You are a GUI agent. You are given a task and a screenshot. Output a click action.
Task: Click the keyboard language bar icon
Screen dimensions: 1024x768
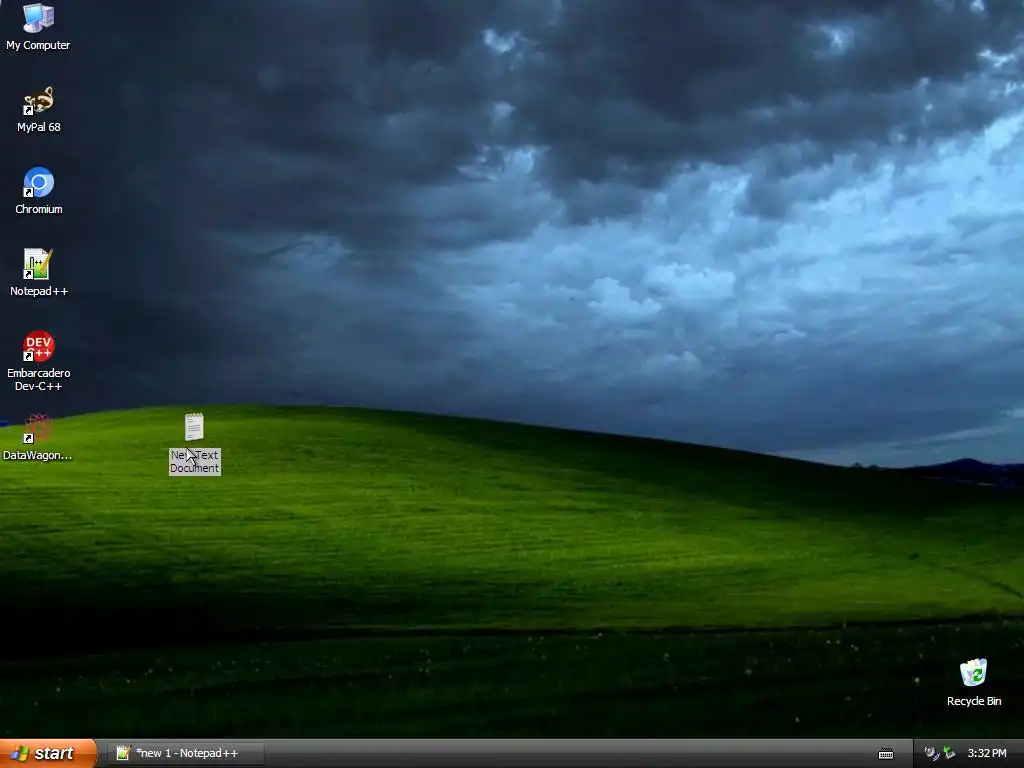pyautogui.click(x=886, y=754)
